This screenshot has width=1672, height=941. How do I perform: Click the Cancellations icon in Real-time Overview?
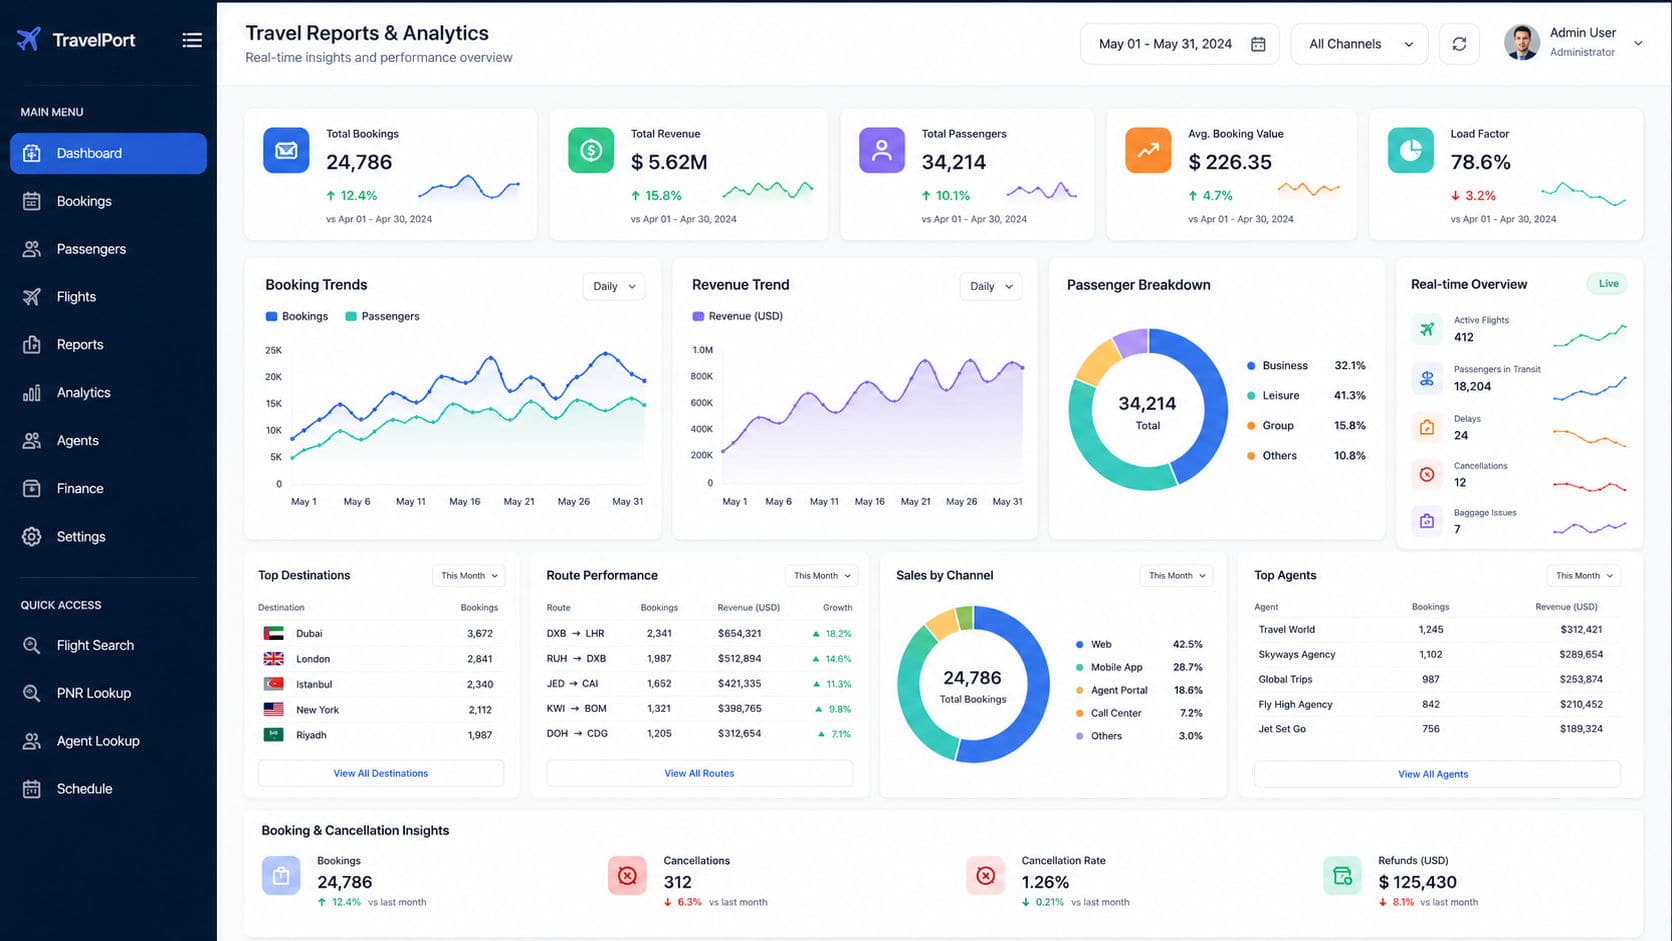[1427, 474]
